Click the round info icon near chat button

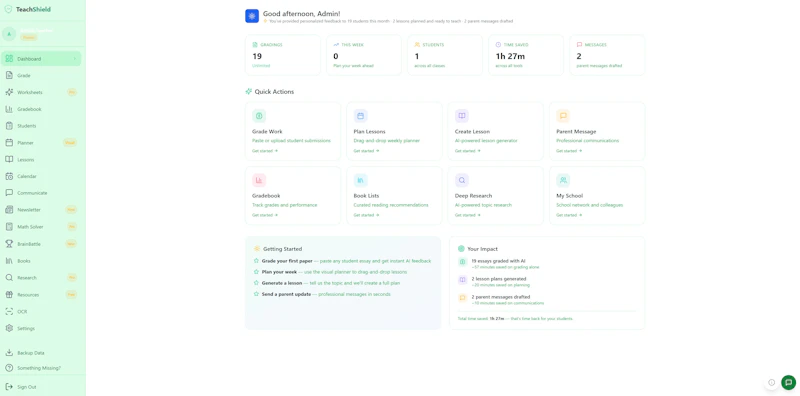[771, 382]
